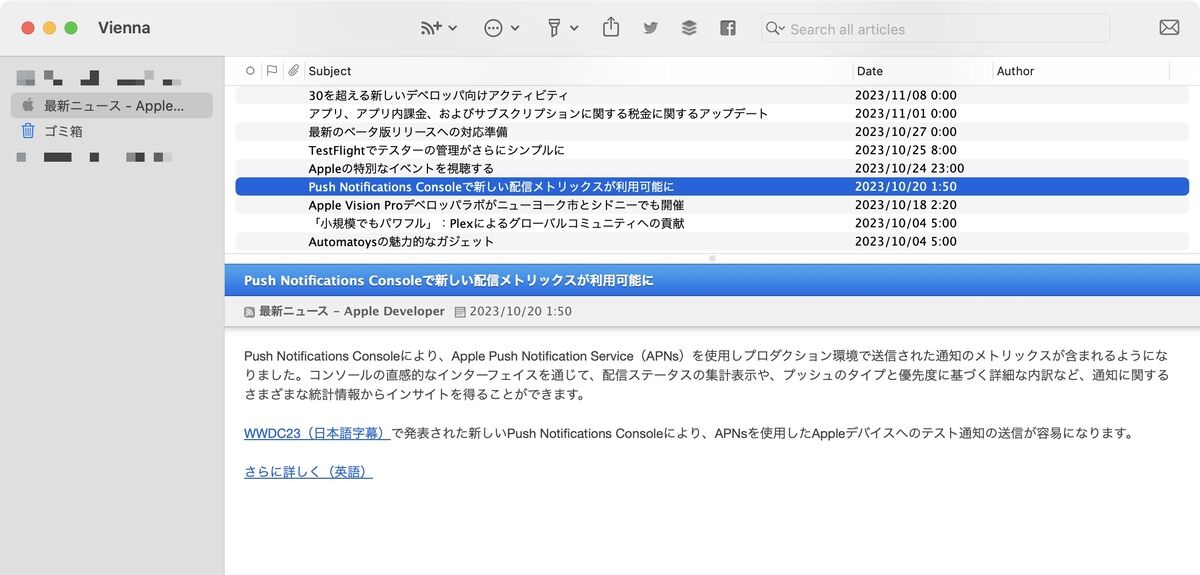Viewport: 1200px width, 575px height.
Task: Open the filter dropdown chevron
Action: pyautogui.click(x=574, y=29)
